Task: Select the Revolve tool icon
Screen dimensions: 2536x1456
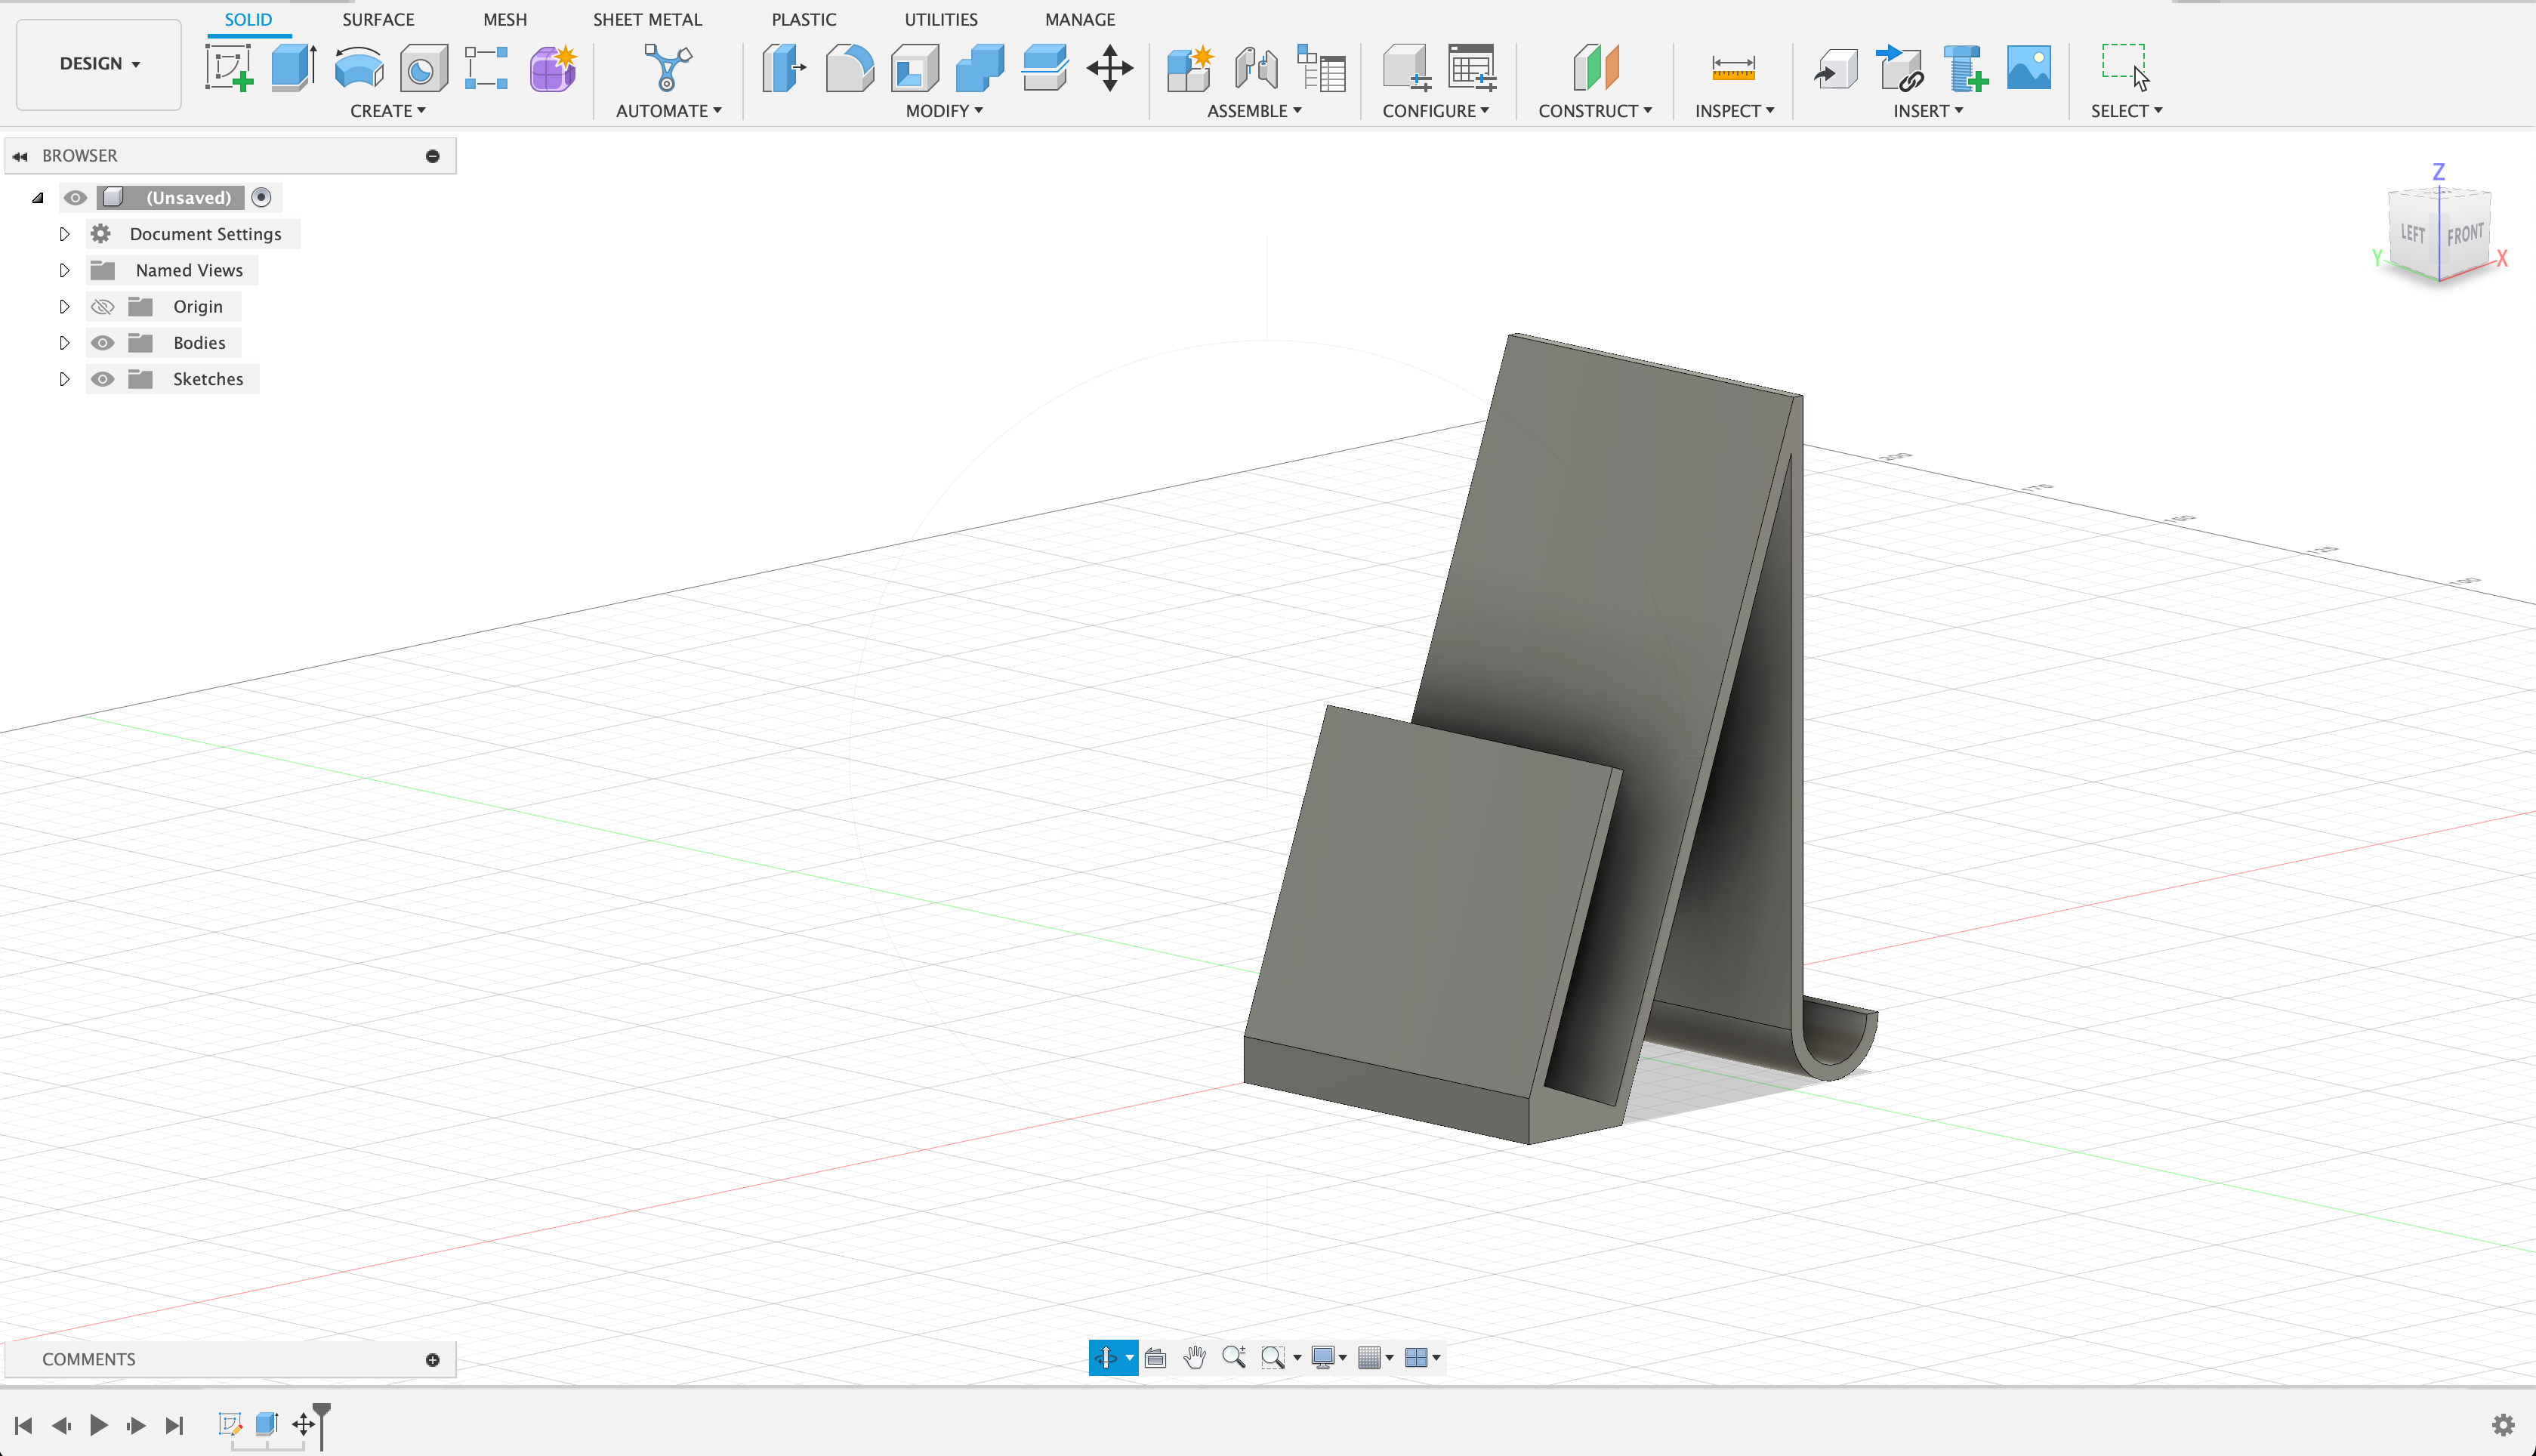Action: pyautogui.click(x=358, y=68)
